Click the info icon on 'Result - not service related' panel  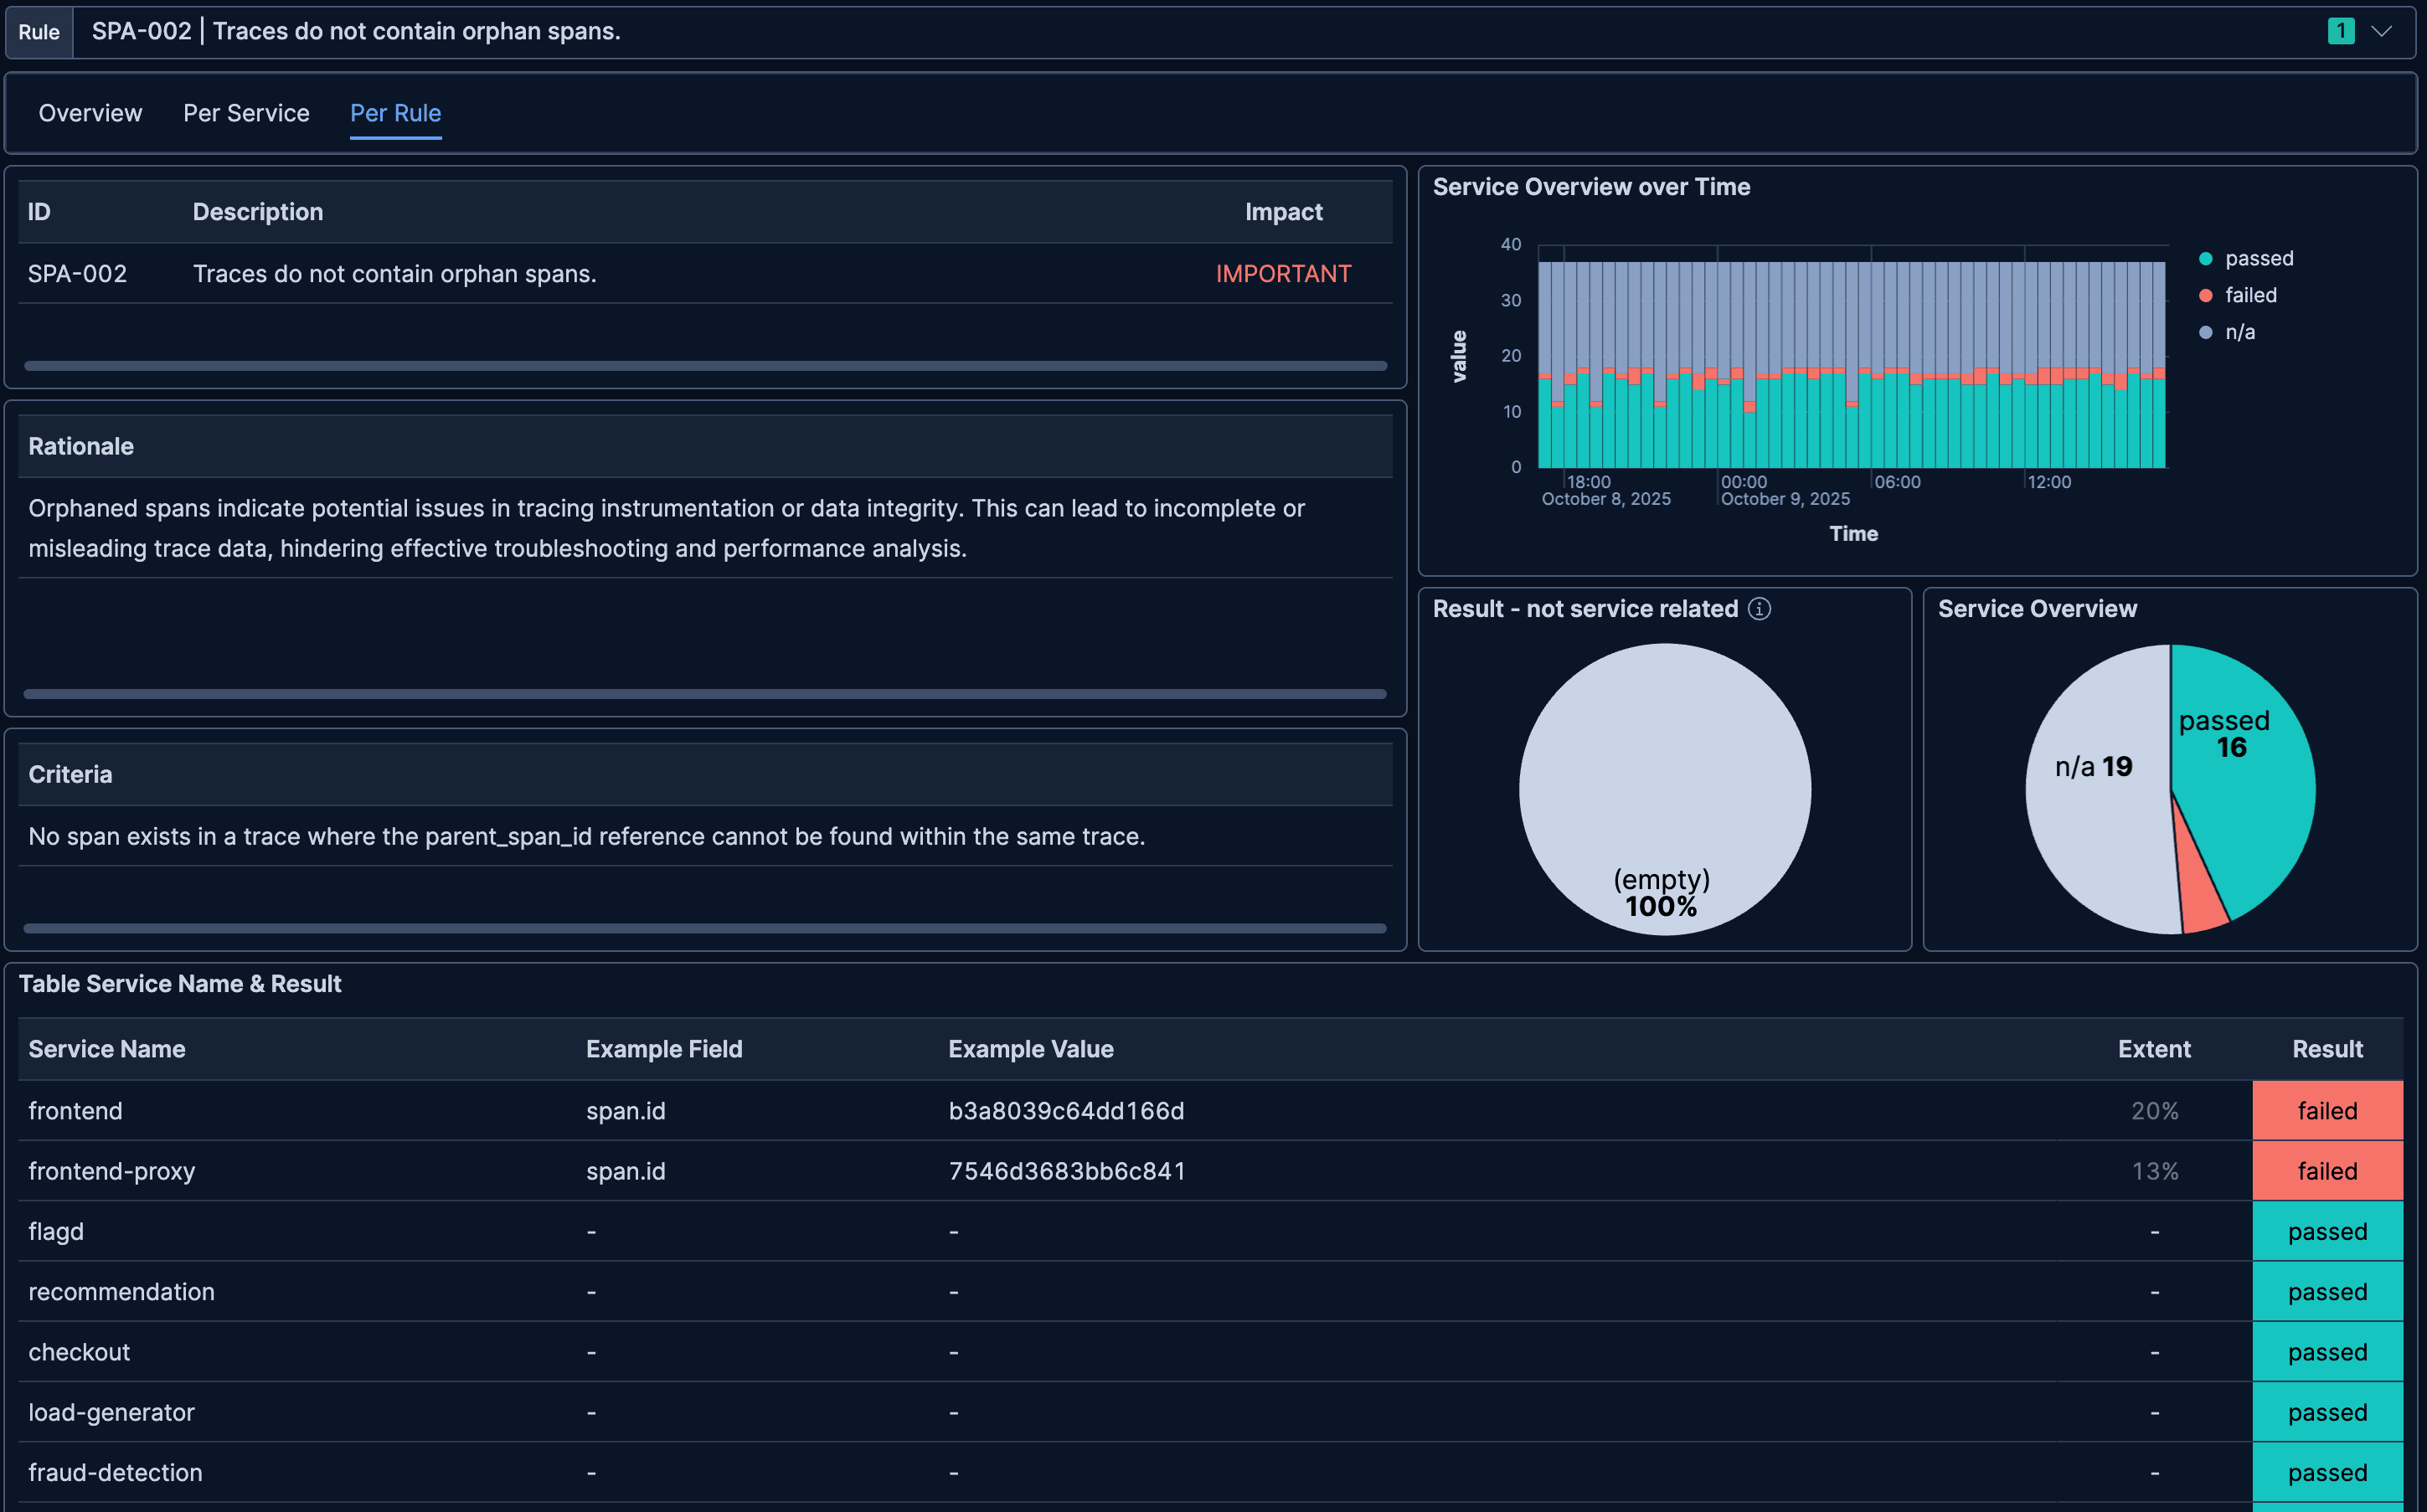(x=1760, y=609)
